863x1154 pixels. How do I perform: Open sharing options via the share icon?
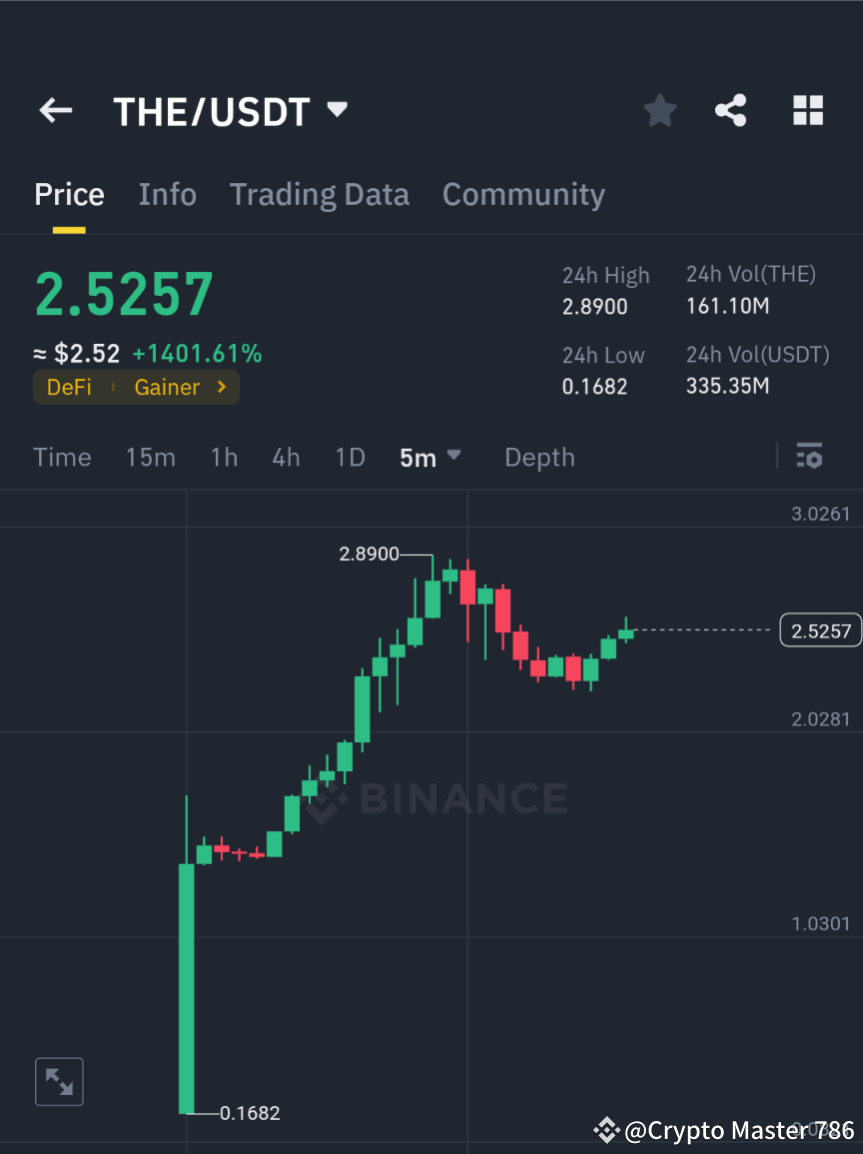pos(731,111)
